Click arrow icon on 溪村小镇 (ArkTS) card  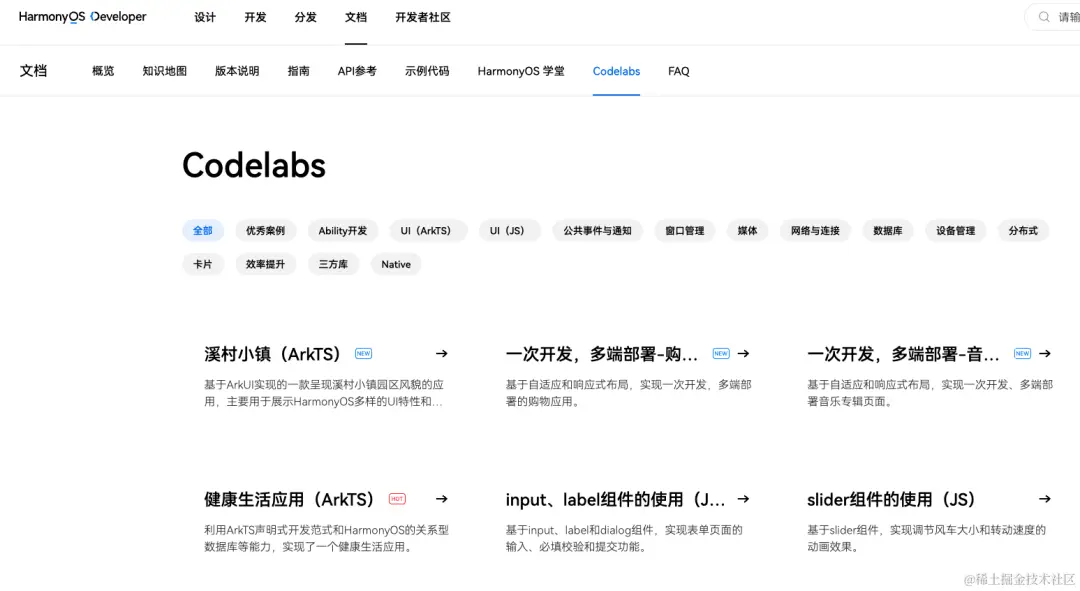click(442, 353)
